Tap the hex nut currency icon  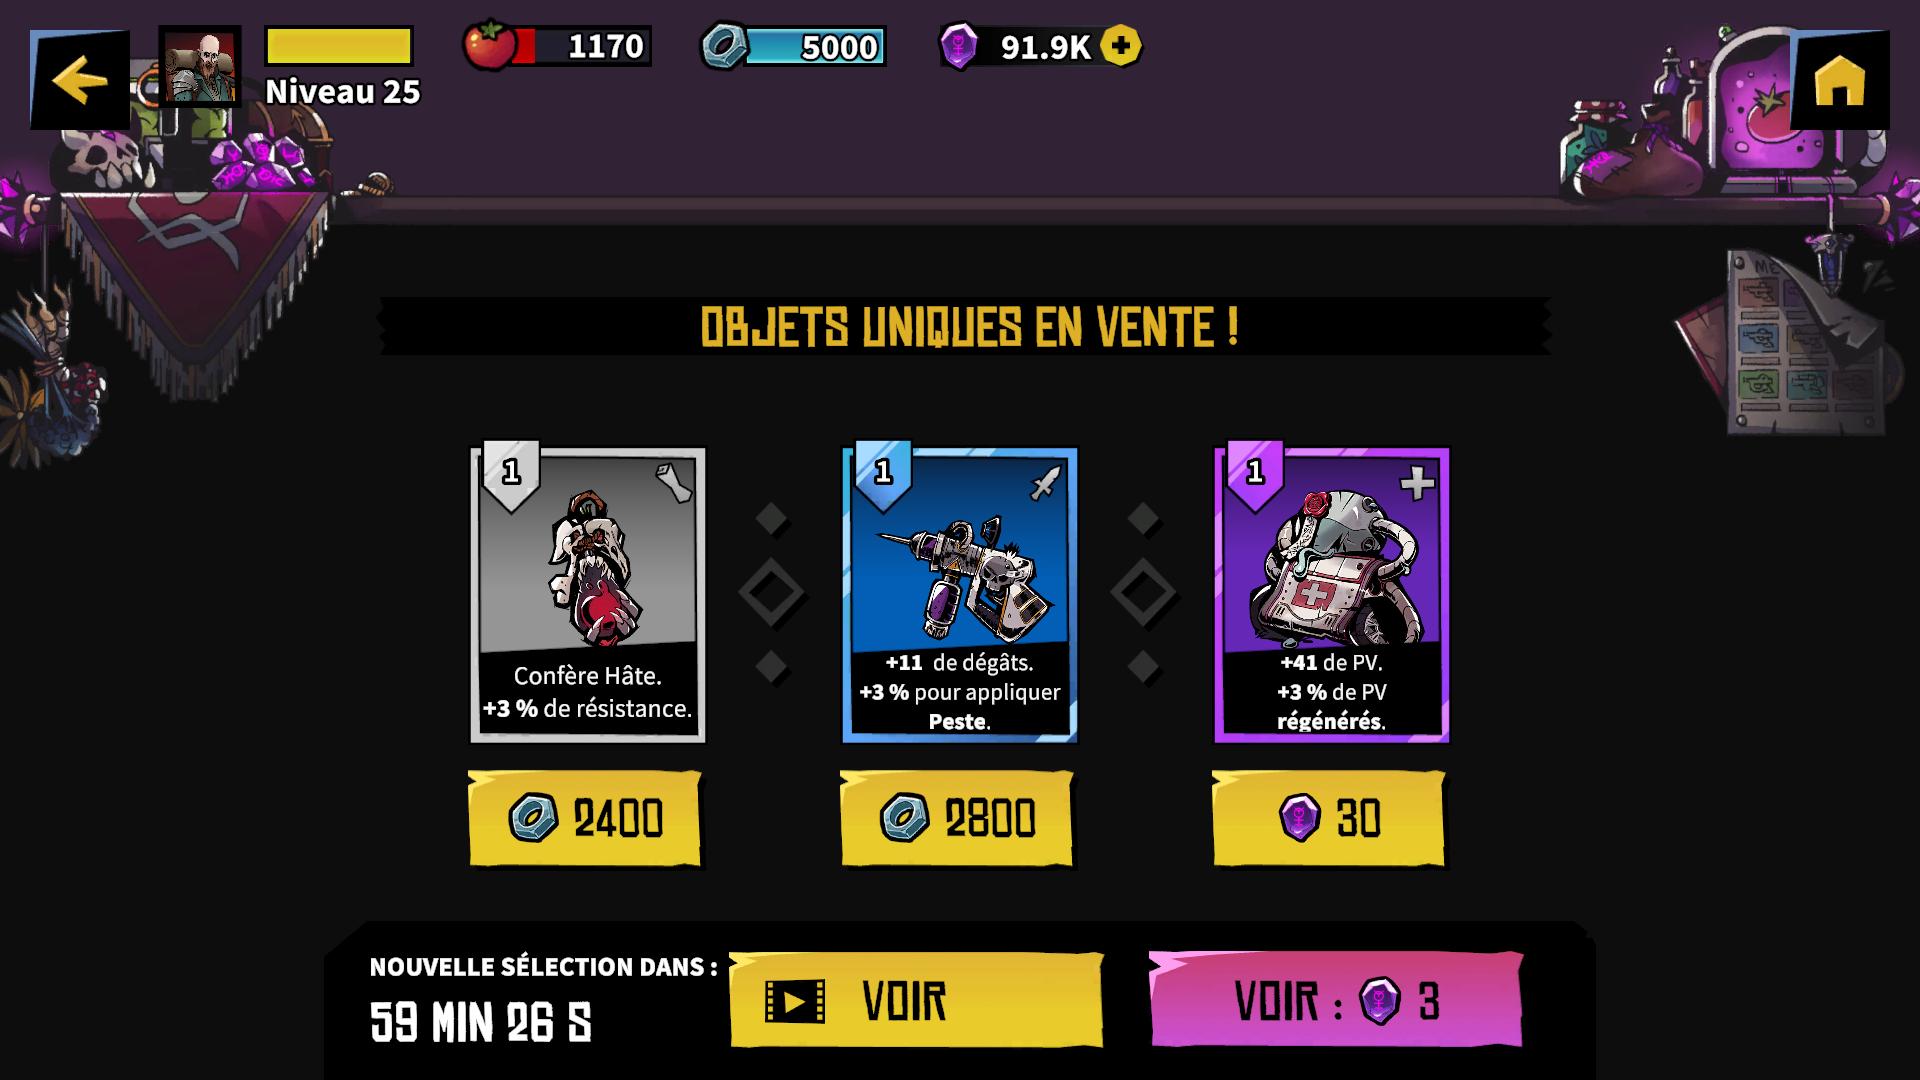click(724, 46)
